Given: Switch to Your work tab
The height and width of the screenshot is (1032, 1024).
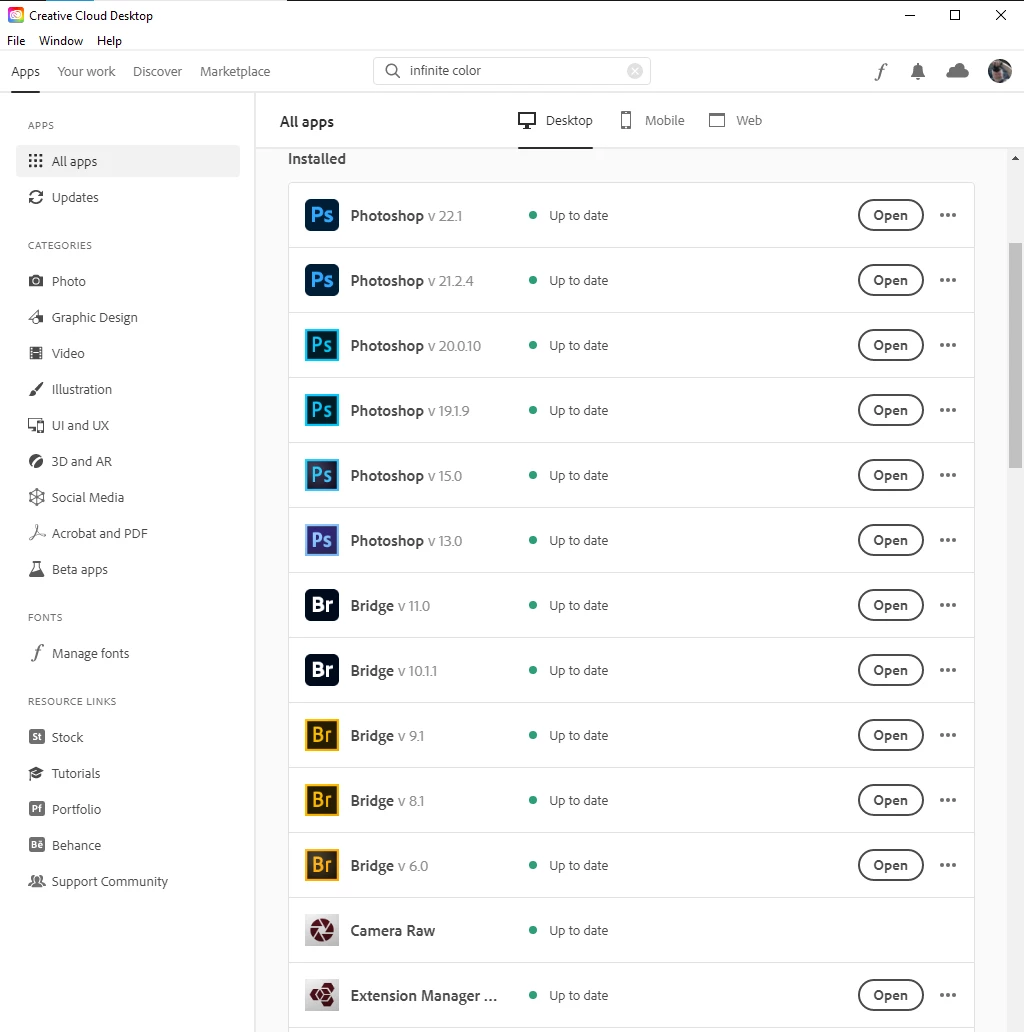Looking at the screenshot, I should [86, 71].
